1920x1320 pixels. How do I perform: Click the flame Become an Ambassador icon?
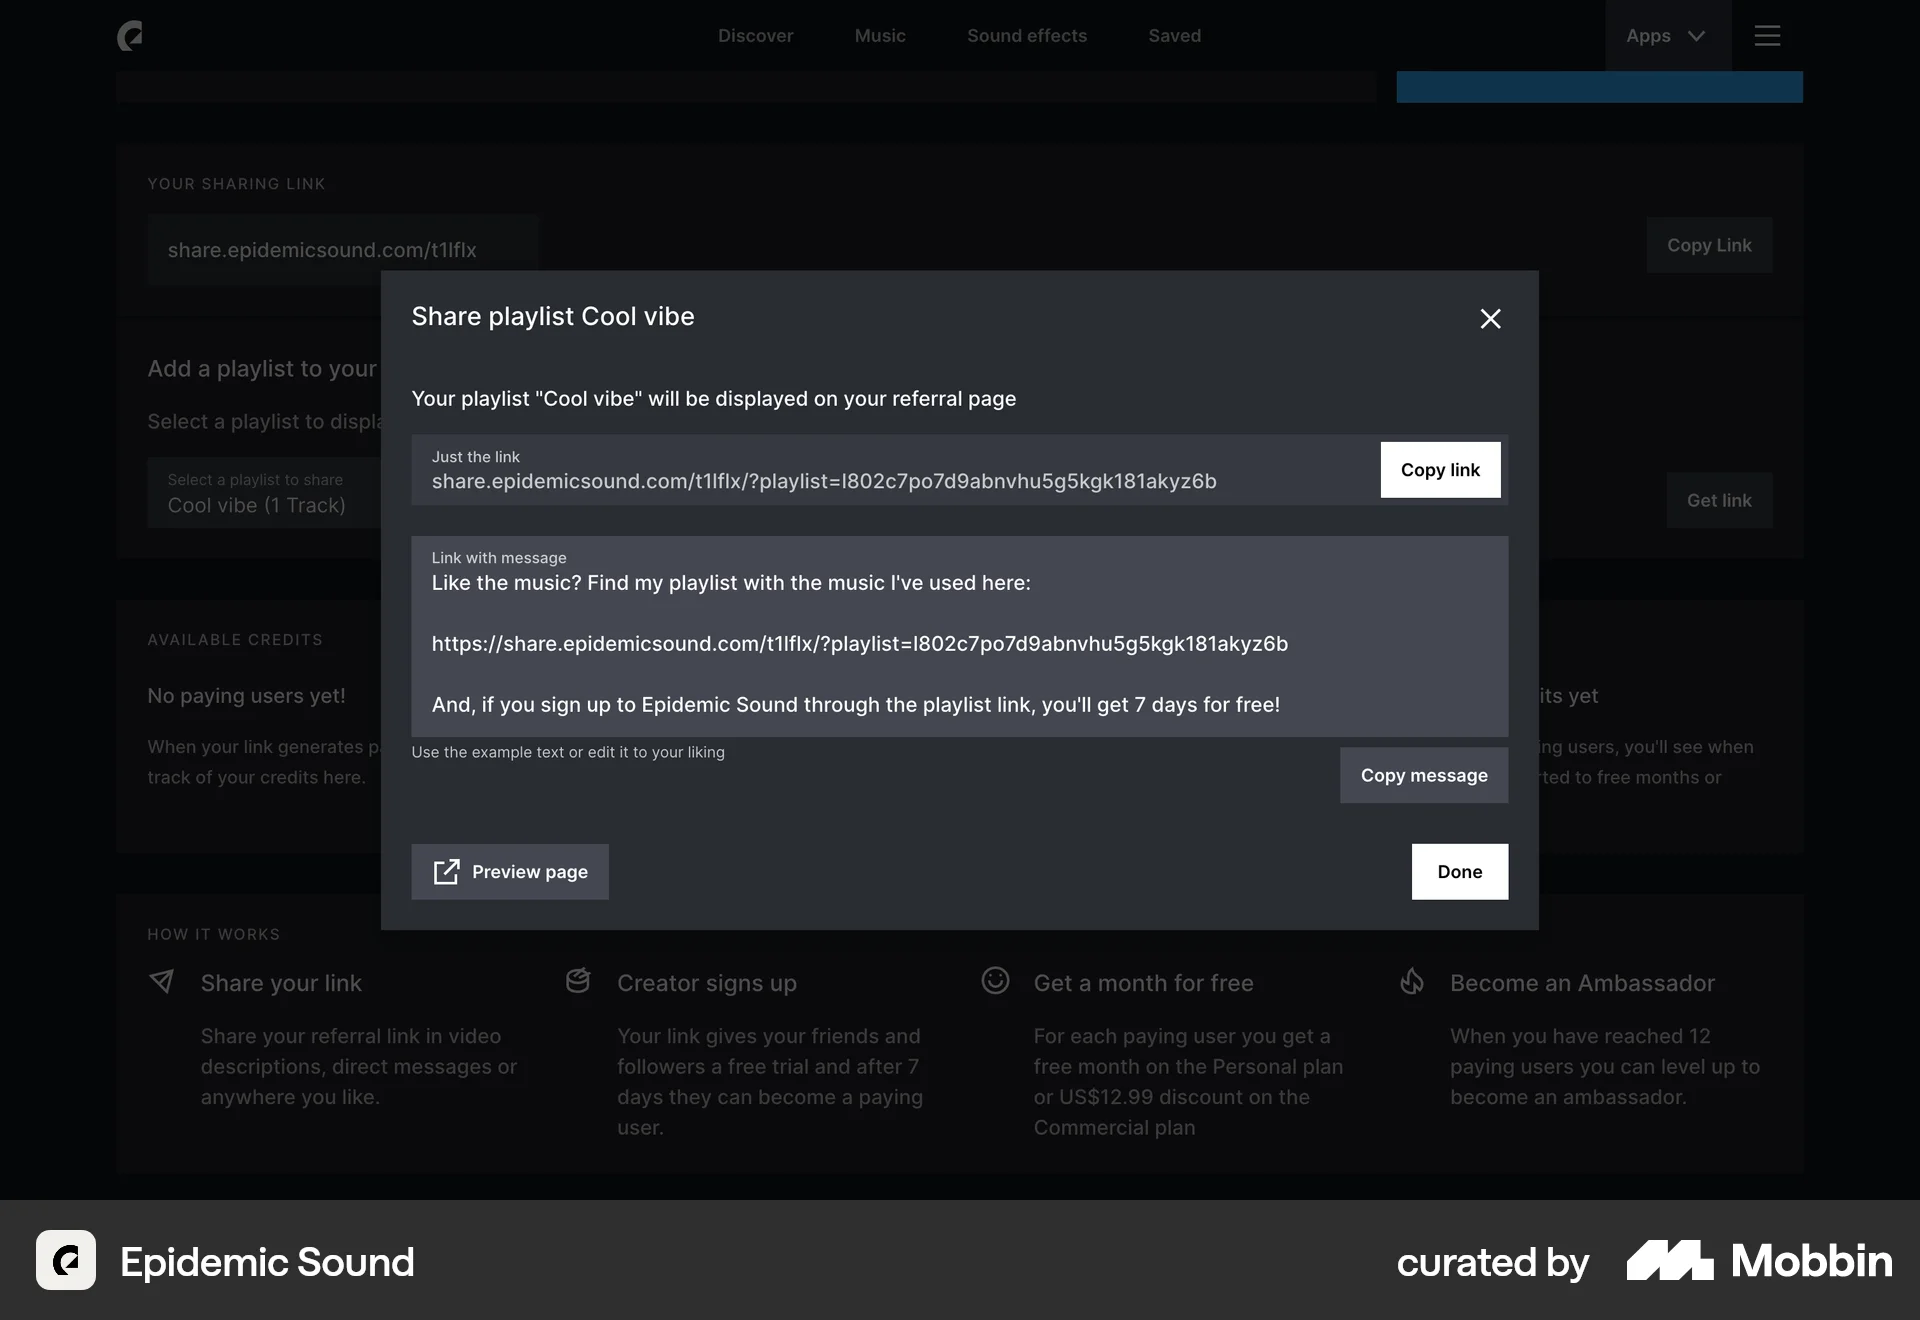(1412, 981)
